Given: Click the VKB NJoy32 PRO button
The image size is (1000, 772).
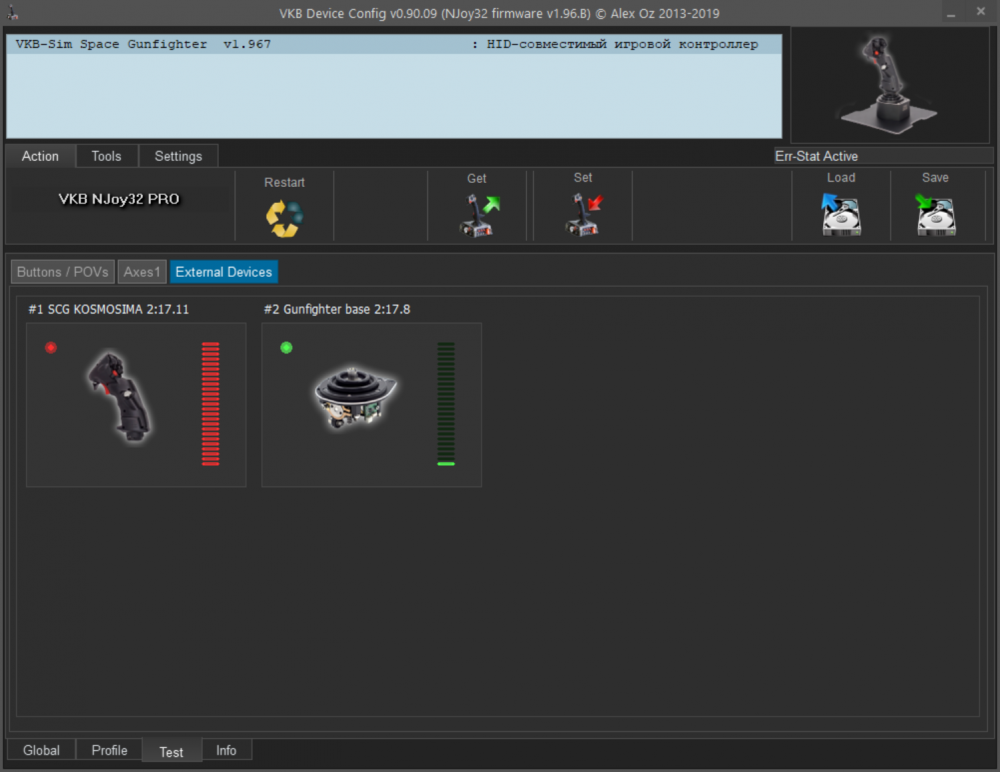Looking at the screenshot, I should [x=118, y=199].
